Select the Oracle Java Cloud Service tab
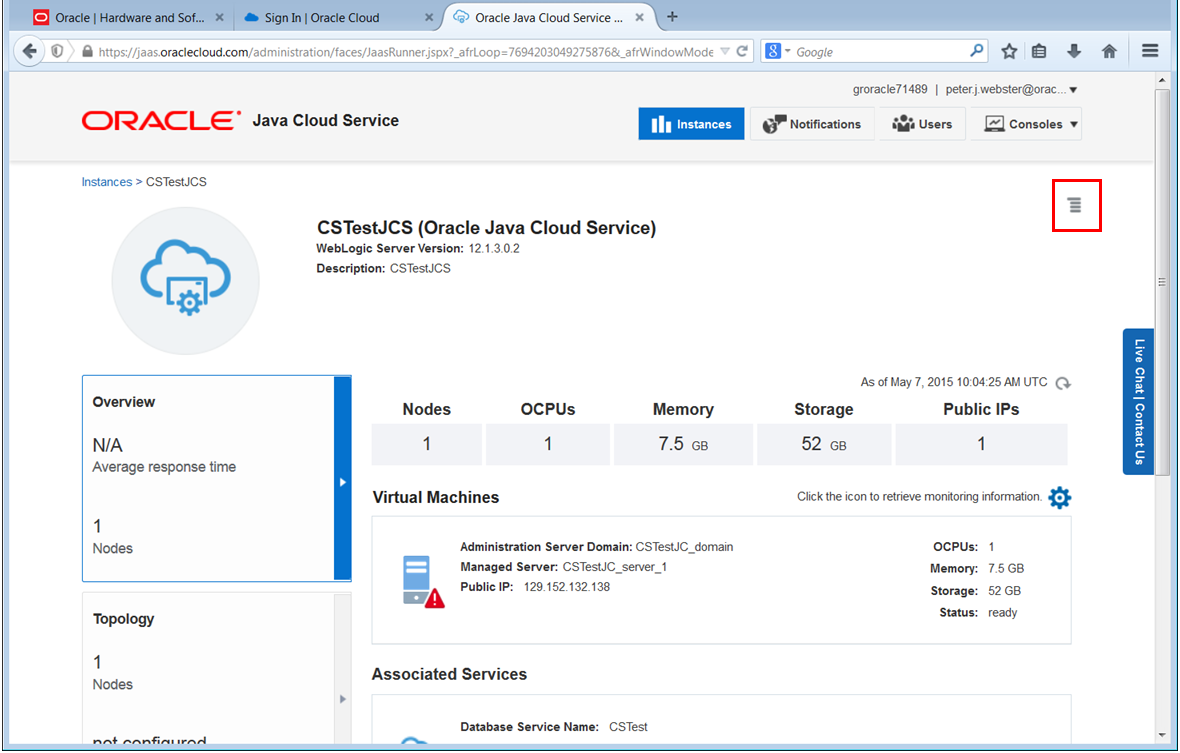 pos(549,17)
